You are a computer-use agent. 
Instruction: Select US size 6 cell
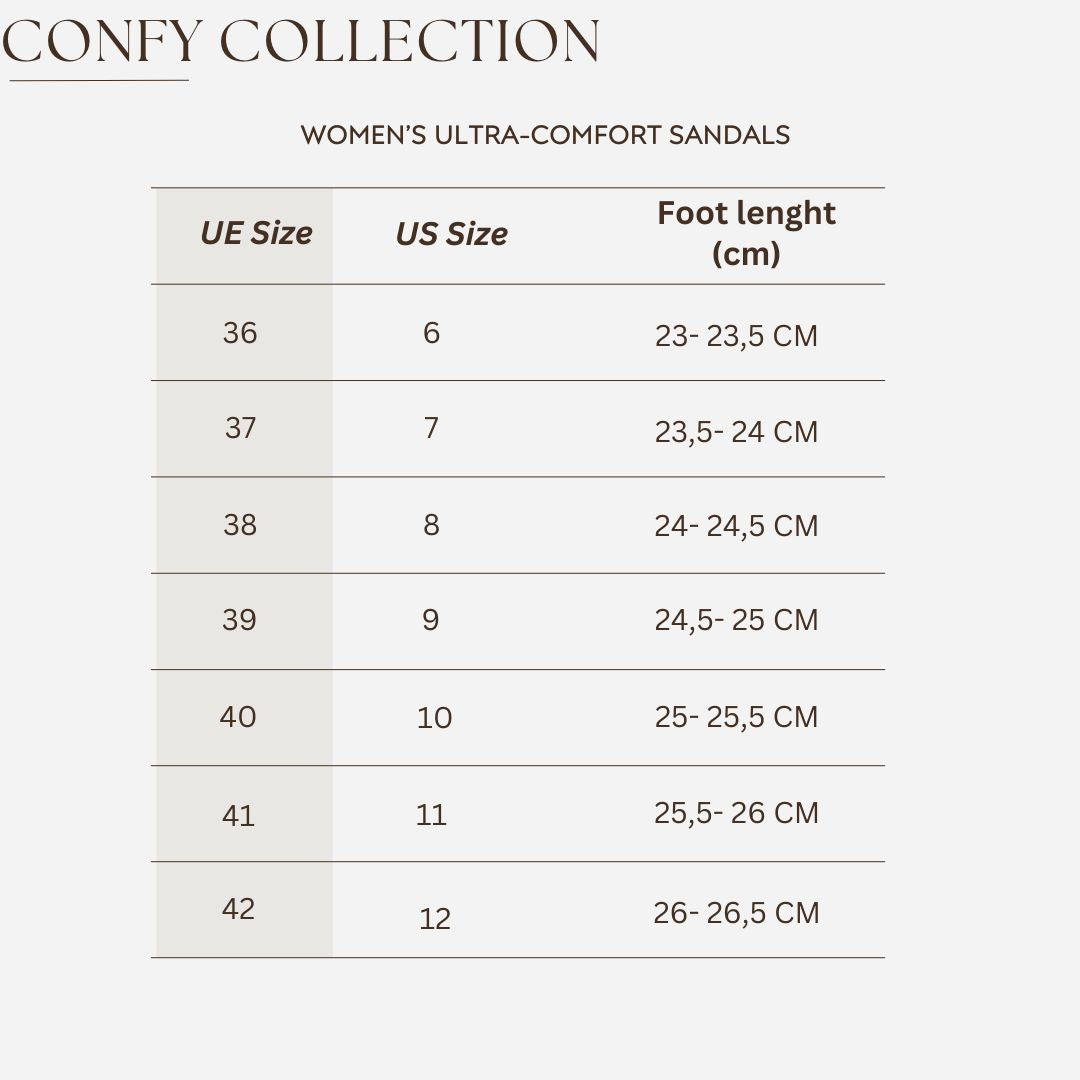431,333
